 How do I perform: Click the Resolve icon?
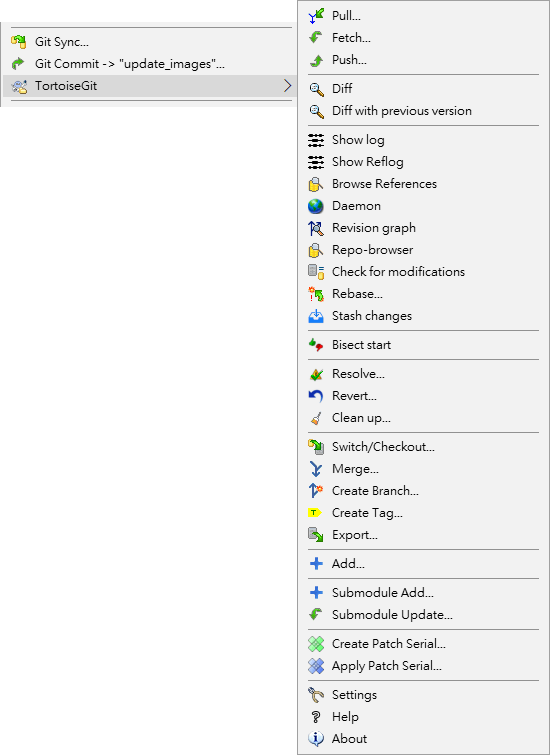316,374
